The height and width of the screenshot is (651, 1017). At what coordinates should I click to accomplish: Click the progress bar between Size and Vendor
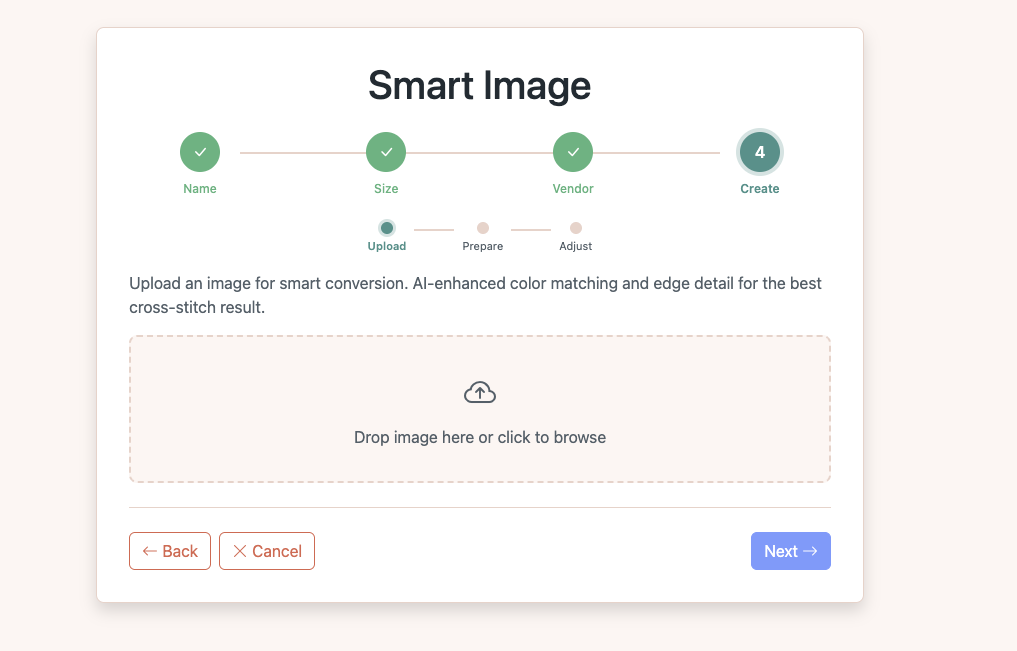tap(479, 151)
